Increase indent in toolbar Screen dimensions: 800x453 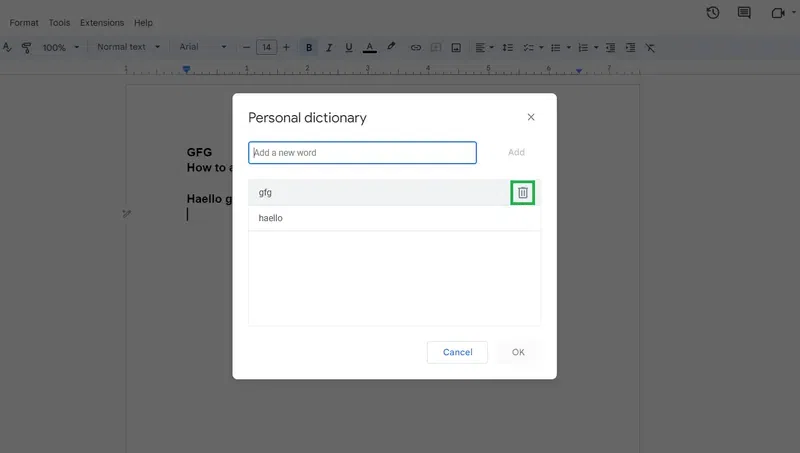coord(631,47)
